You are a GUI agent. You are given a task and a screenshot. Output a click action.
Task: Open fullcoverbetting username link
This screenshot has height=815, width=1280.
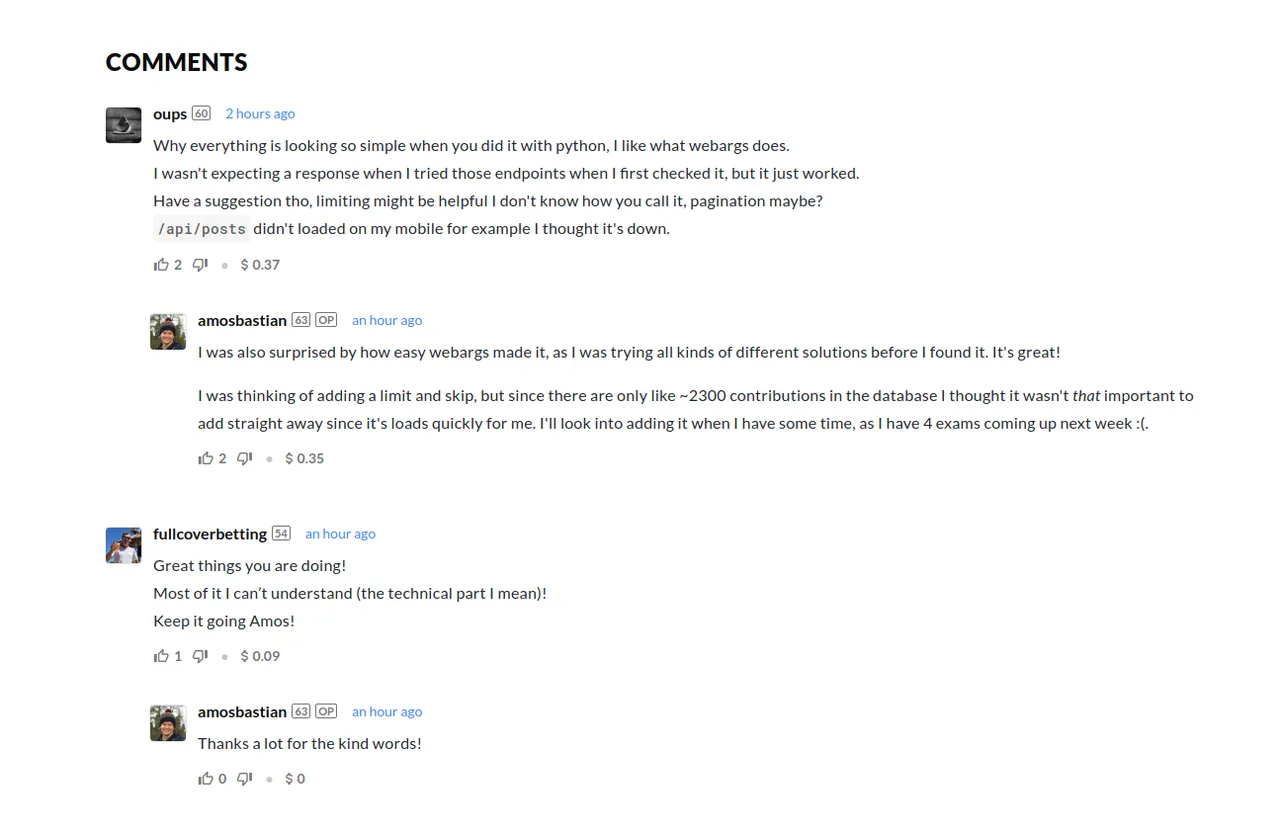pos(210,534)
